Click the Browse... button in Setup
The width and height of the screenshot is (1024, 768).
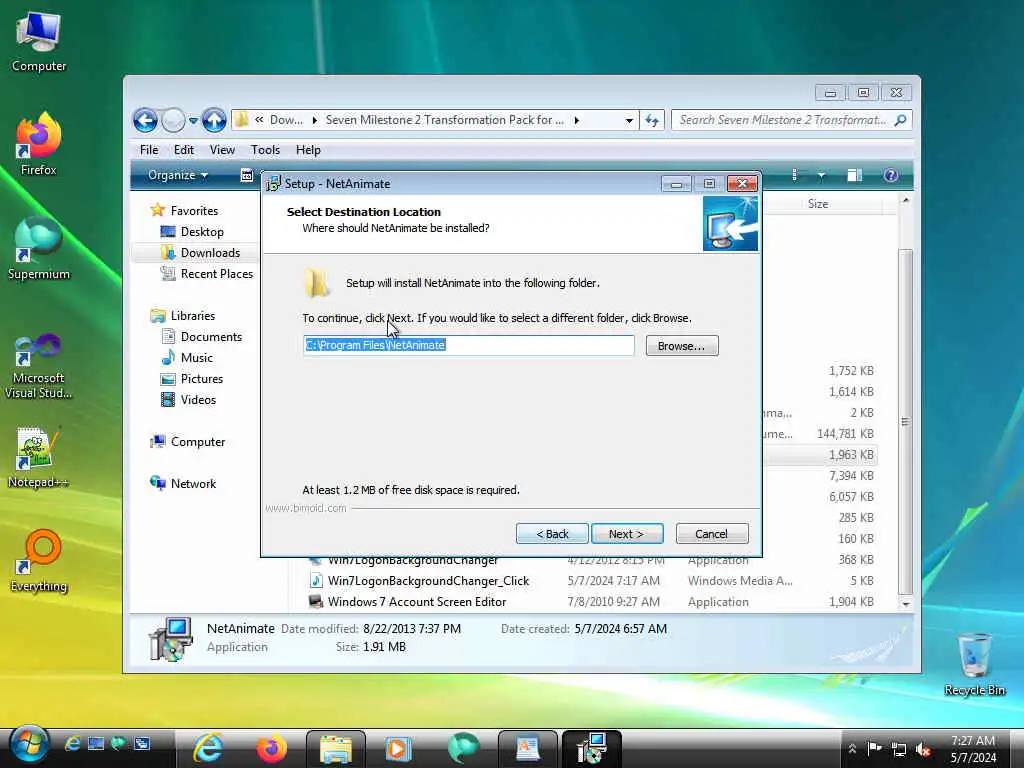pyautogui.click(x=682, y=346)
